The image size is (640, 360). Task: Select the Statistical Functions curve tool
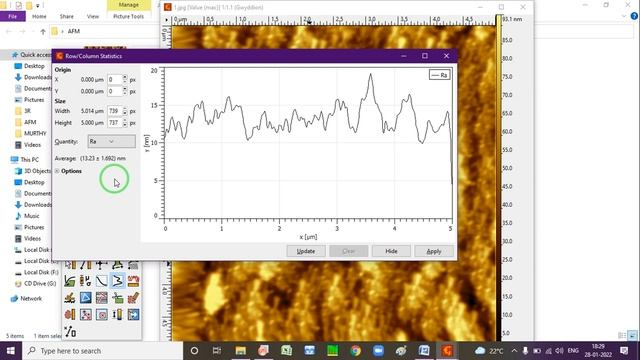click(x=101, y=281)
